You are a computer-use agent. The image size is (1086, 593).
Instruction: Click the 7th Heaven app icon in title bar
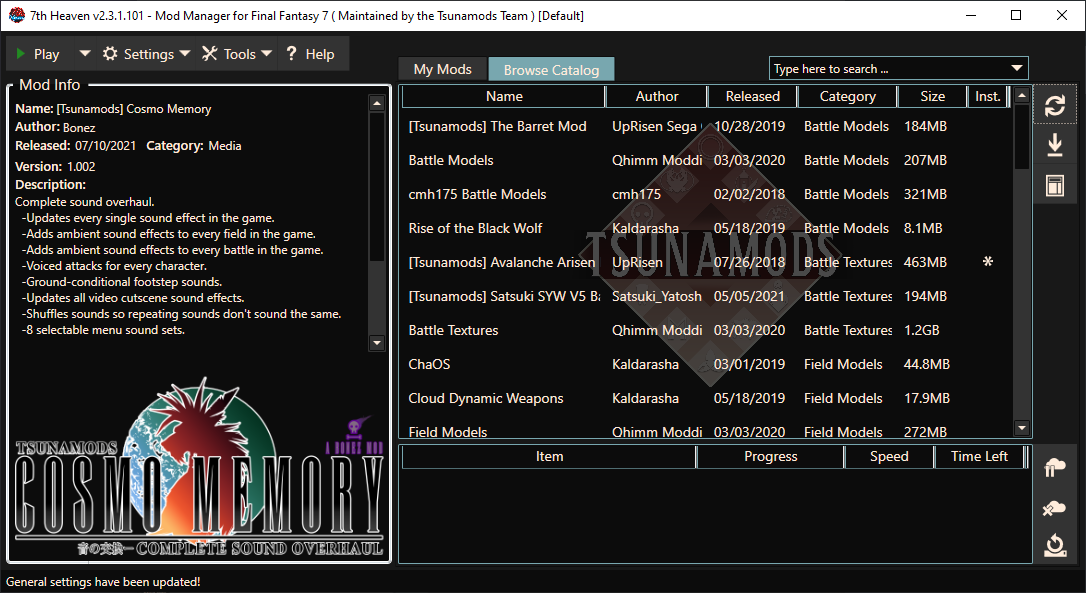pyautogui.click(x=17, y=15)
